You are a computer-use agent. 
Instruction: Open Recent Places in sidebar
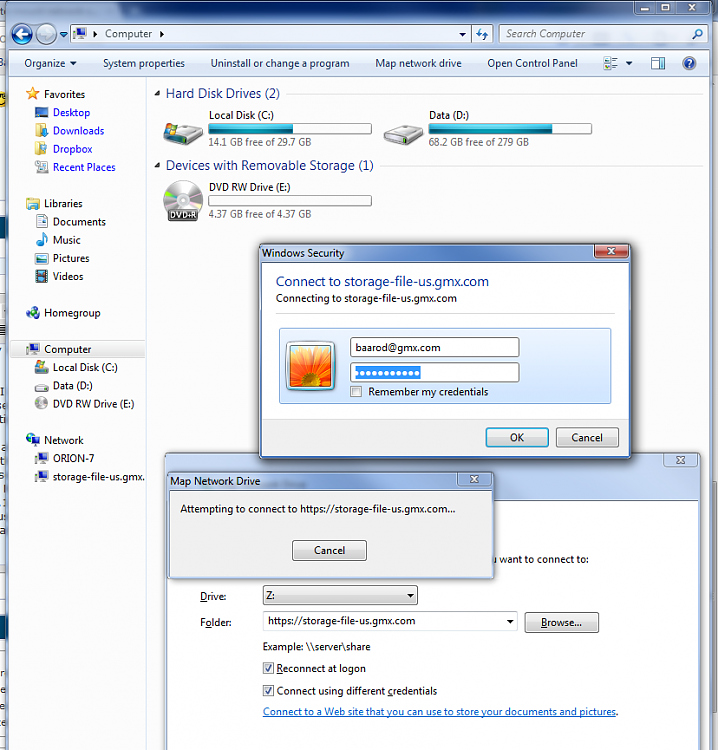pos(84,167)
